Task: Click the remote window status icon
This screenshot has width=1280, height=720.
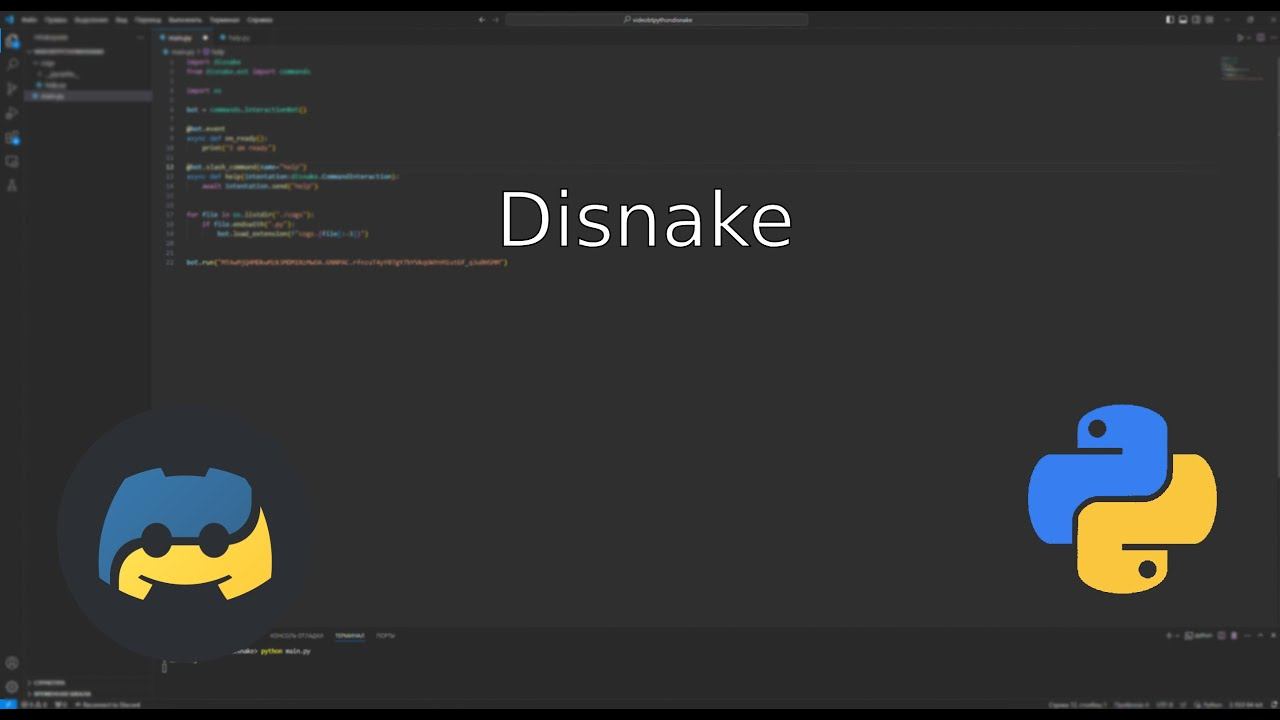Action: point(8,705)
